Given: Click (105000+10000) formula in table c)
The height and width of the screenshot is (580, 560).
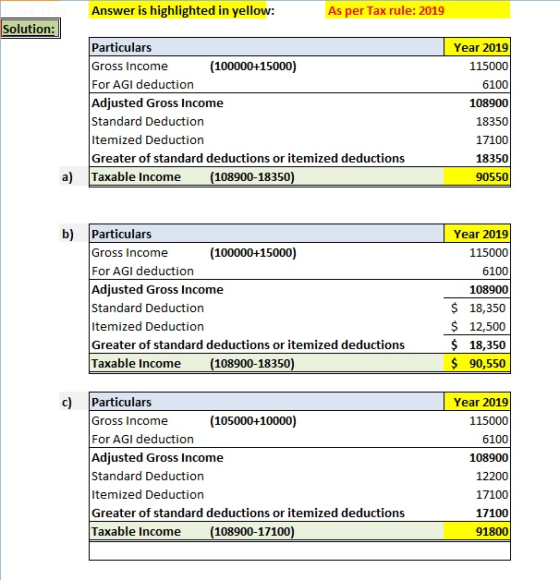Looking at the screenshot, I should click(253, 421).
